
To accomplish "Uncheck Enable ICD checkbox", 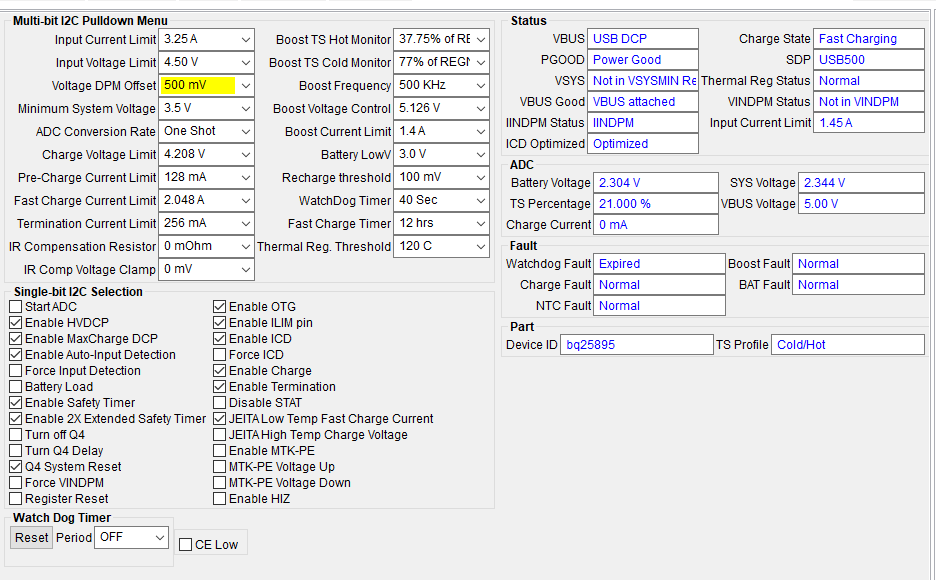I will [x=220, y=339].
